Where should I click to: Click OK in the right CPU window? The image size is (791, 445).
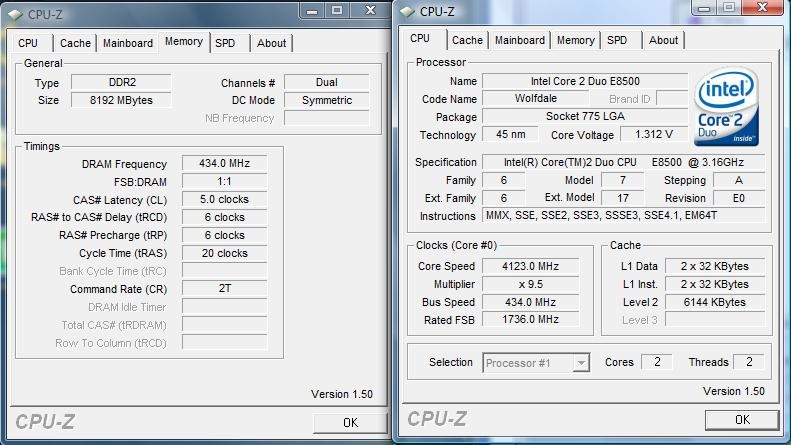coord(742,420)
